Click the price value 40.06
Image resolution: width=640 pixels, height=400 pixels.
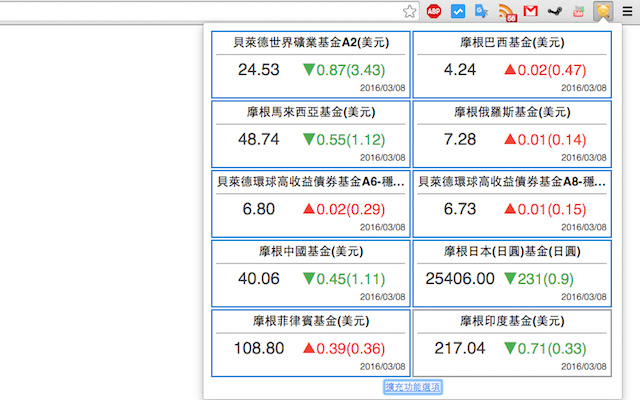tap(259, 279)
